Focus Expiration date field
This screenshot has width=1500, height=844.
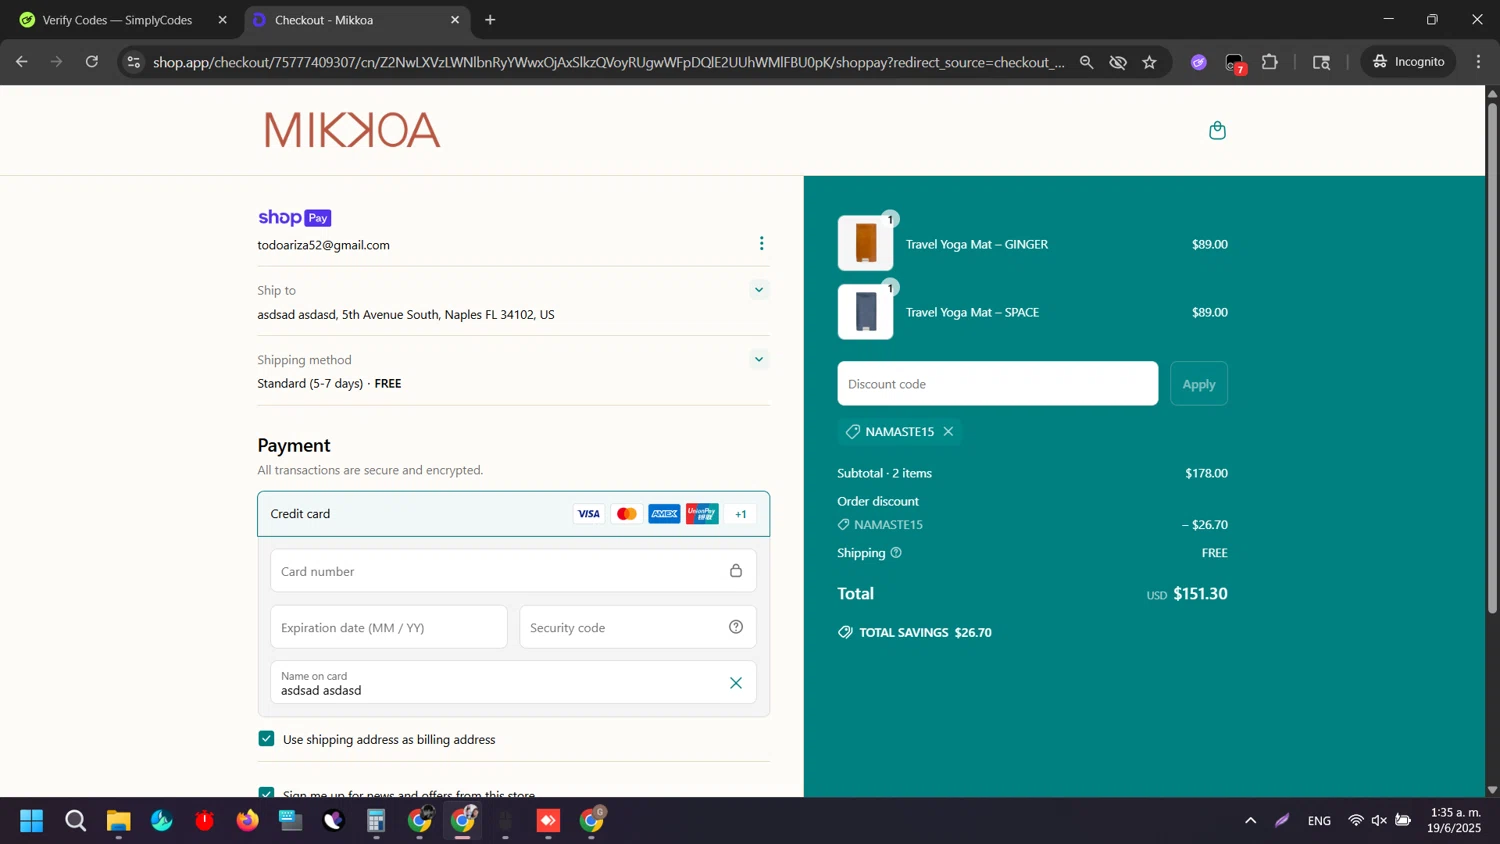388,627
